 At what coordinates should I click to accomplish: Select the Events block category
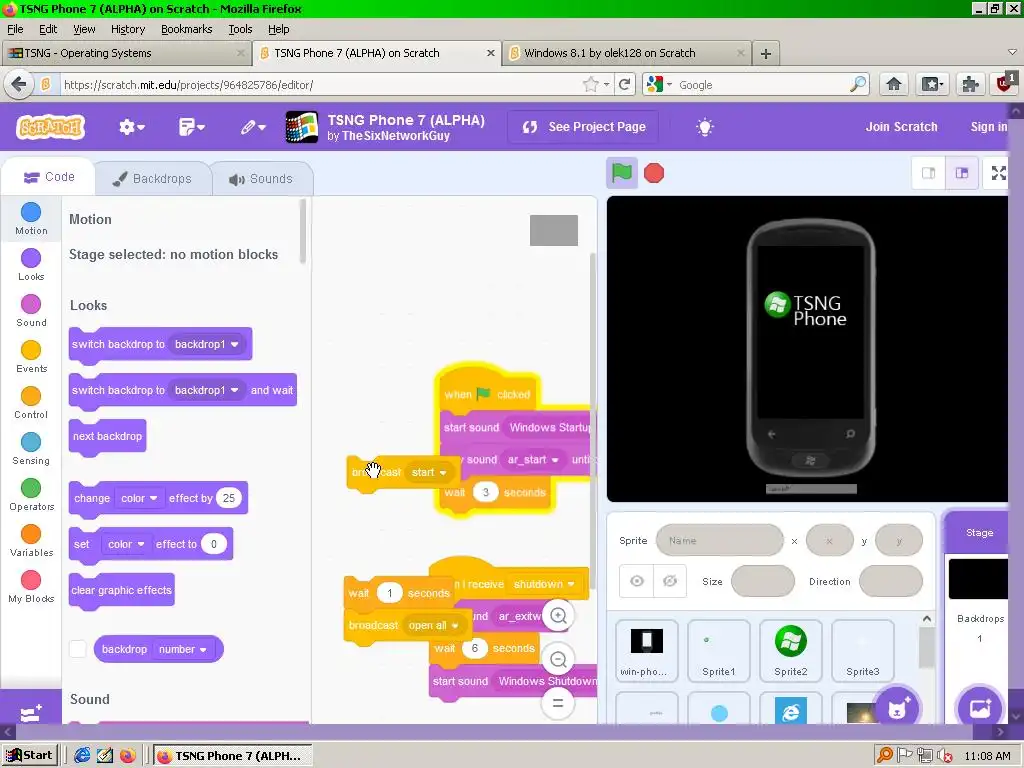31,357
